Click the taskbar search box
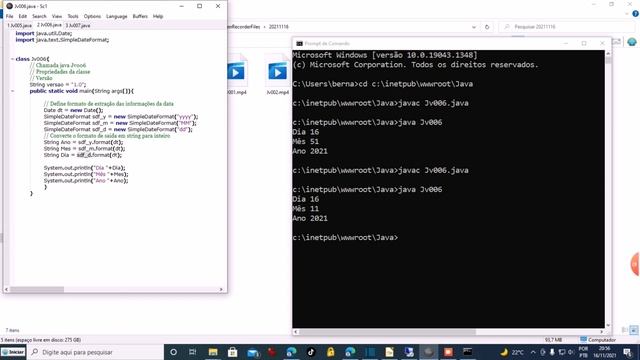The image size is (640, 360). point(96,352)
